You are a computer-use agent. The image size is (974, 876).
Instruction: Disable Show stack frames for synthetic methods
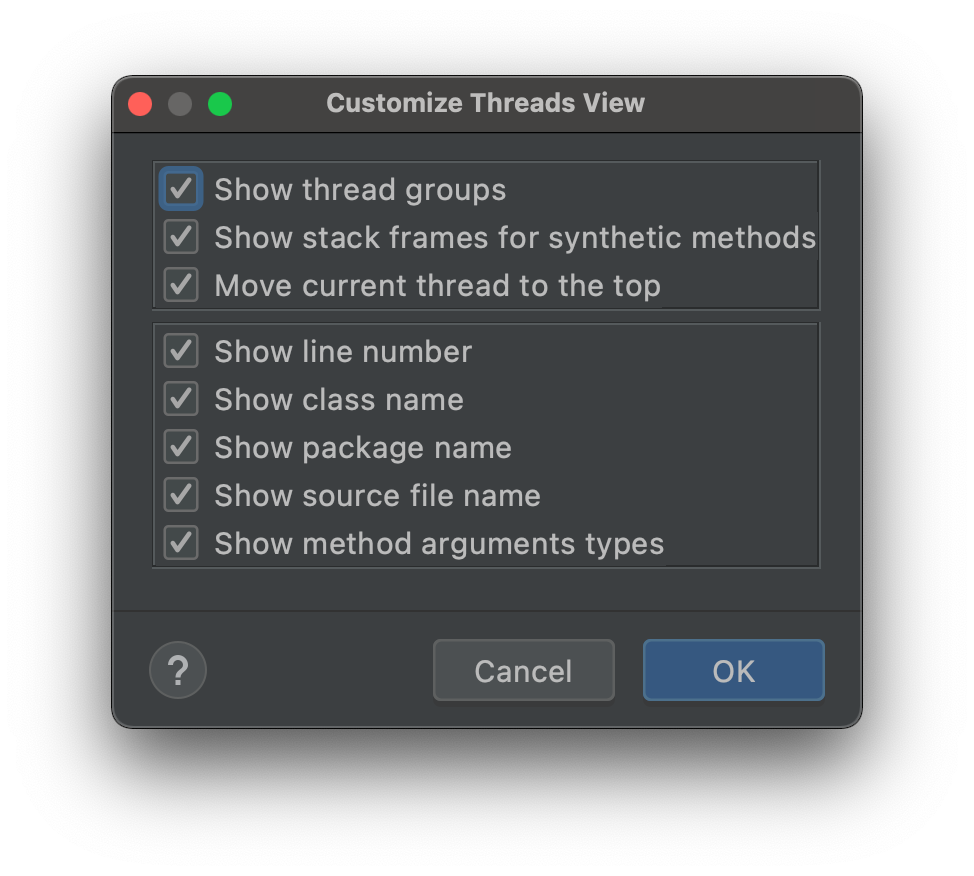click(x=181, y=237)
